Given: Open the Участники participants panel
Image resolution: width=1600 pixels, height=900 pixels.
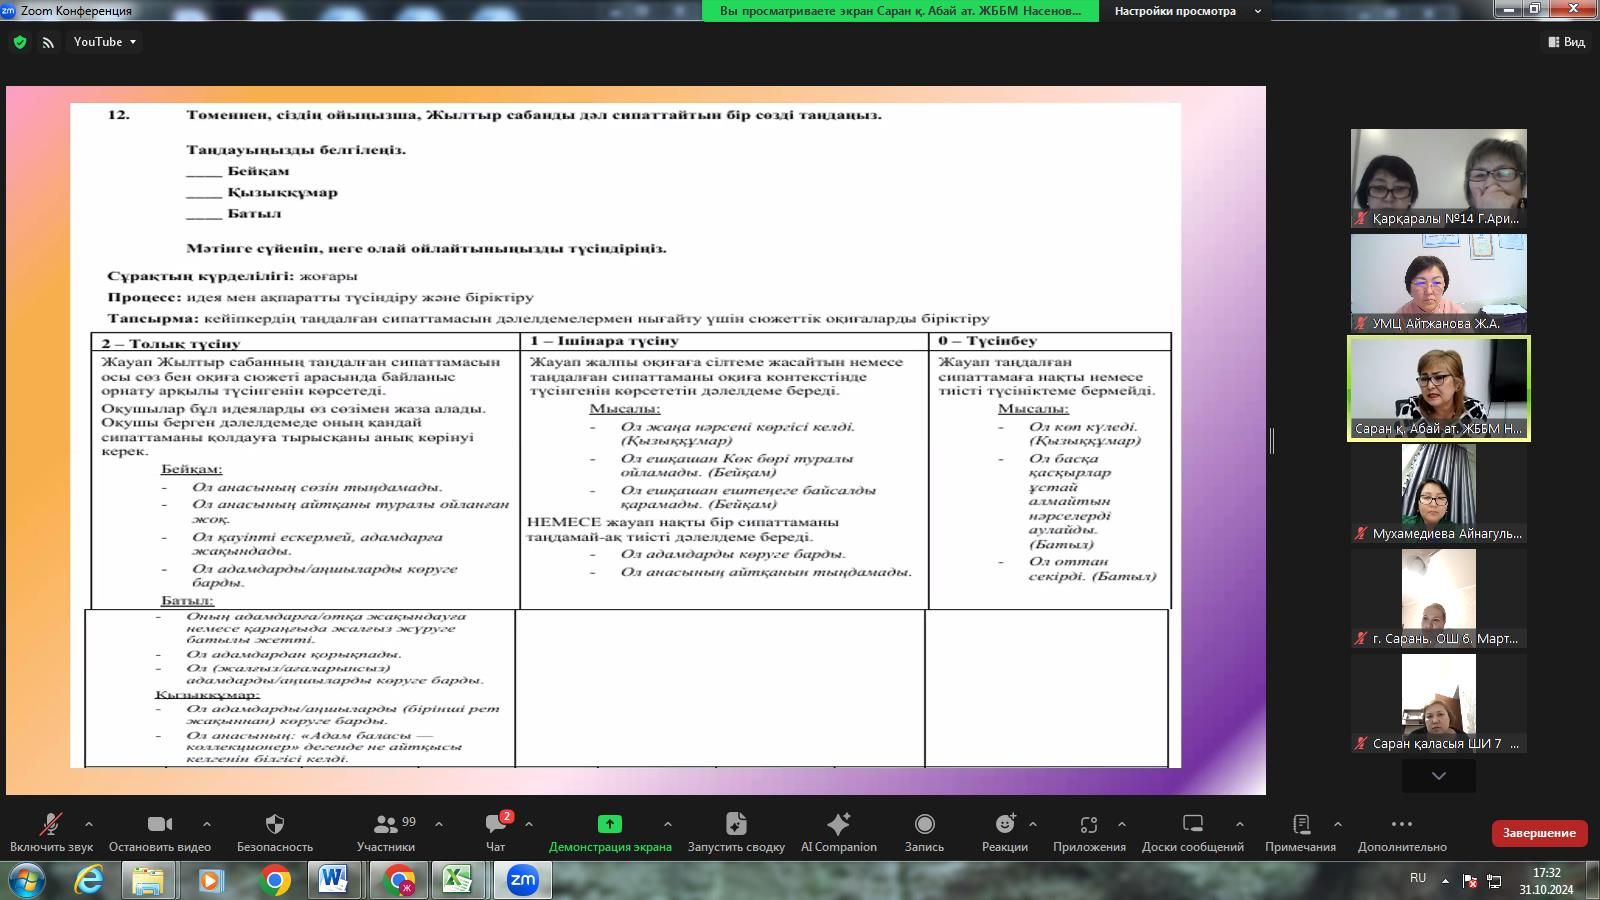Looking at the screenshot, I should coord(385,824).
